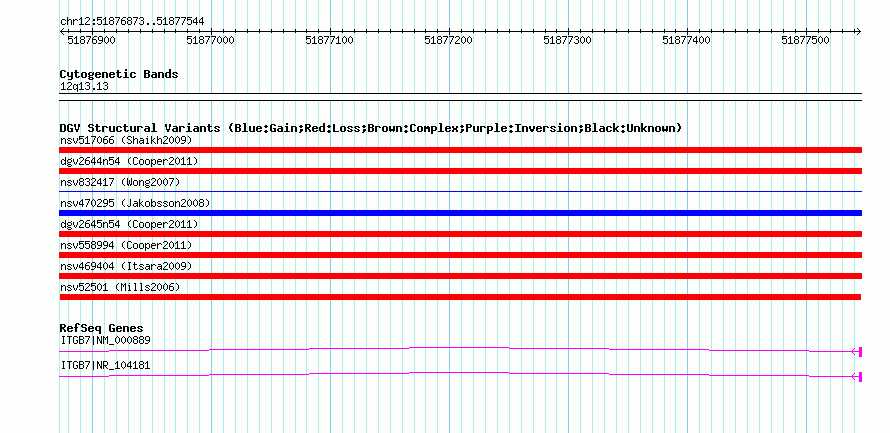Click the red loss bar of nsv469404
Viewport: 890px width, 433px height.
click(460, 276)
